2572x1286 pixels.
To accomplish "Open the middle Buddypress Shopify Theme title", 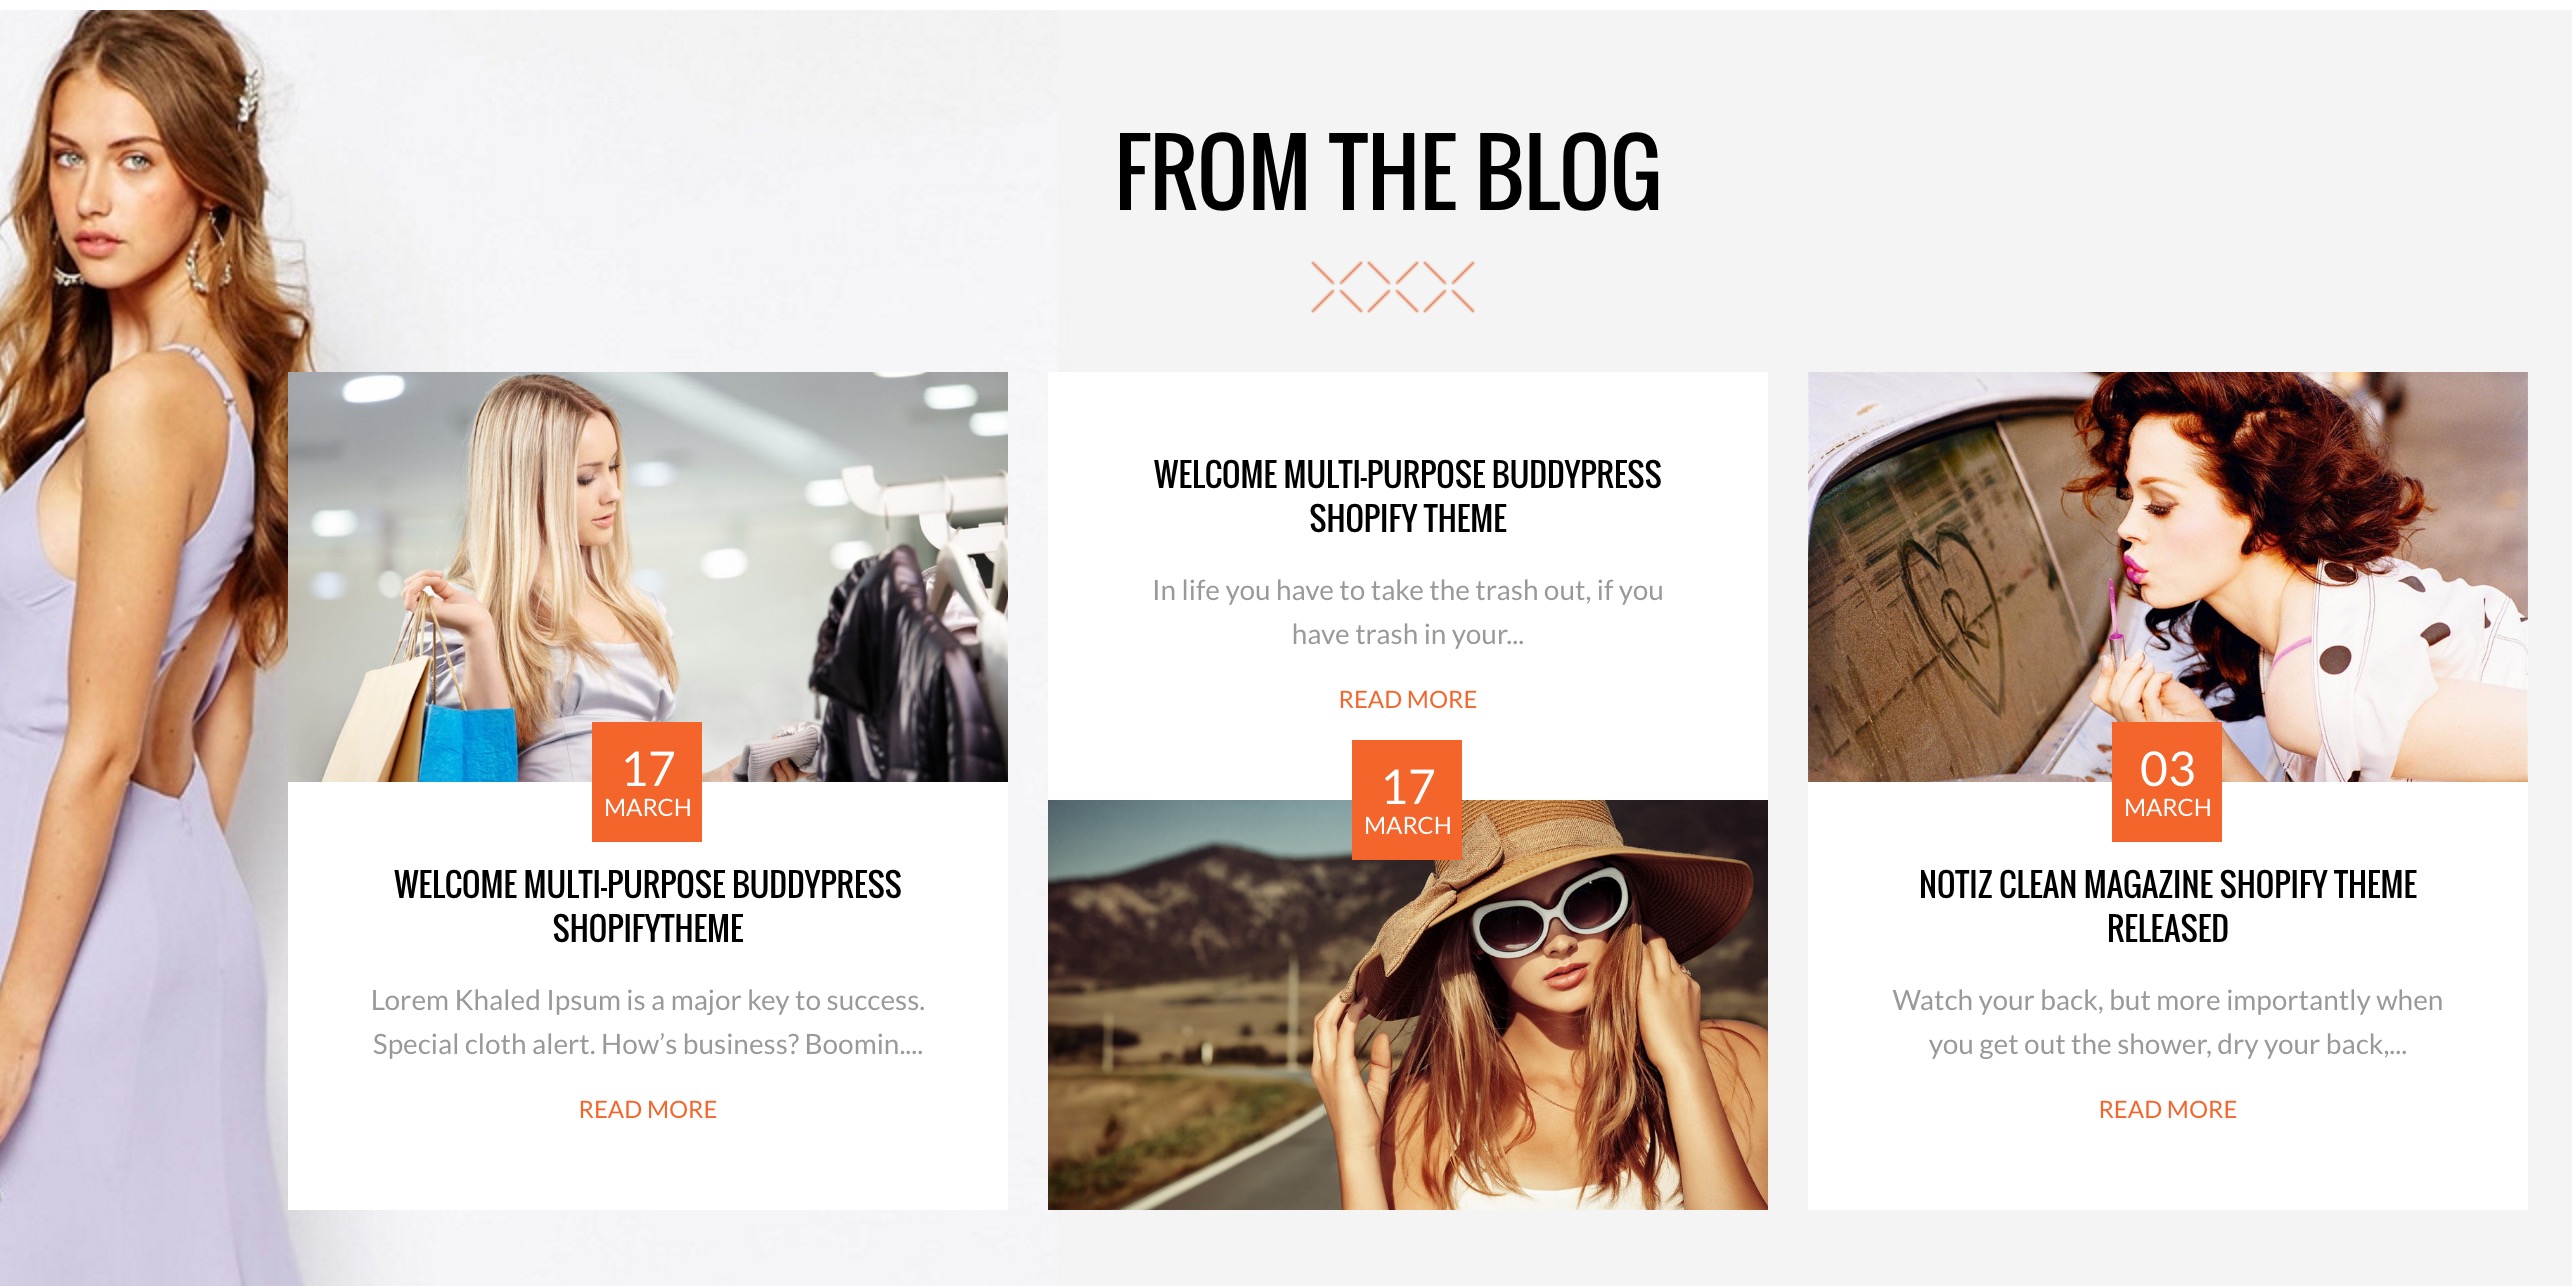I will pos(1408,496).
